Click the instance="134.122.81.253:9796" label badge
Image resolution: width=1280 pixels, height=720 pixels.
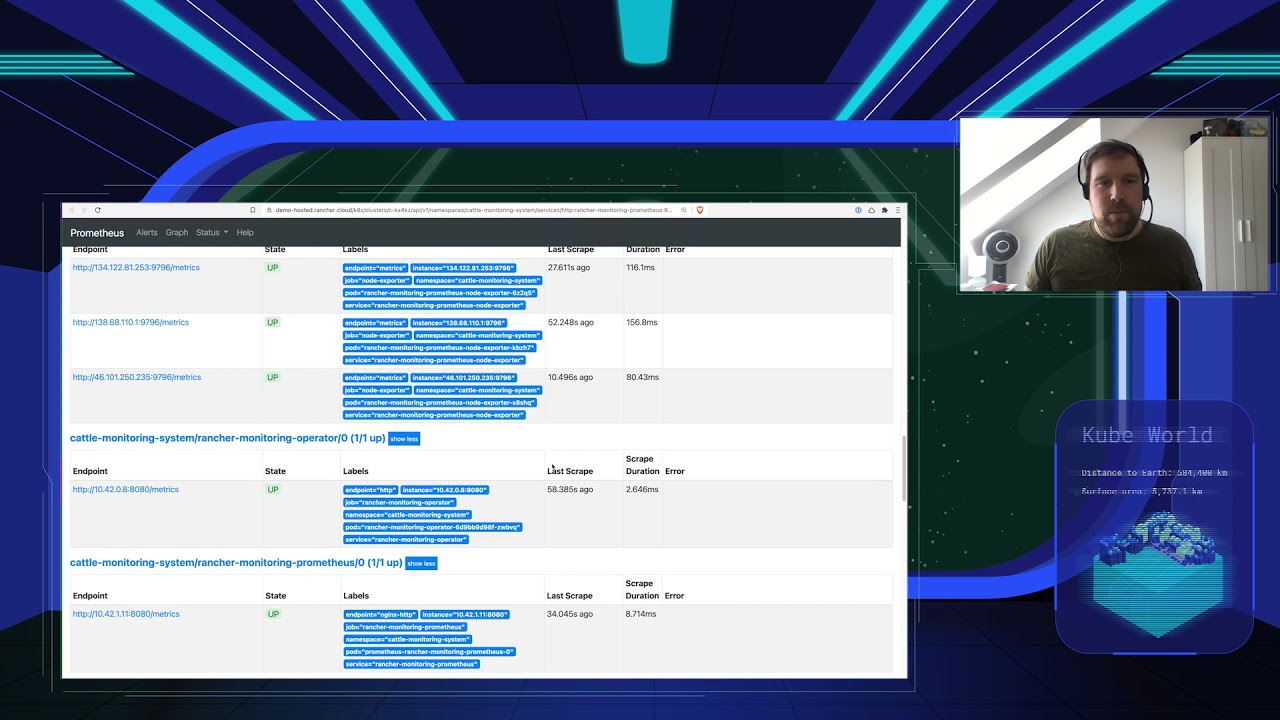463,268
